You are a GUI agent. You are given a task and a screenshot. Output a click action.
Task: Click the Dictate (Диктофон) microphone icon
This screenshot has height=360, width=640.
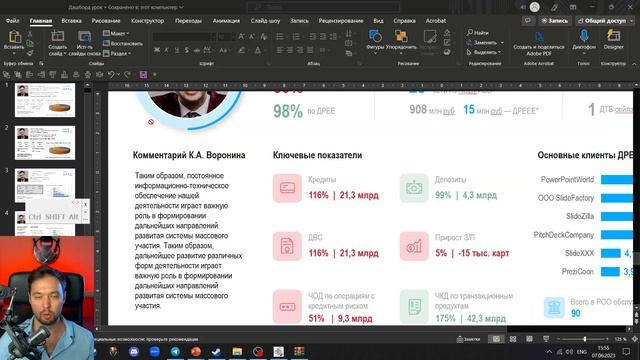[x=584, y=36]
